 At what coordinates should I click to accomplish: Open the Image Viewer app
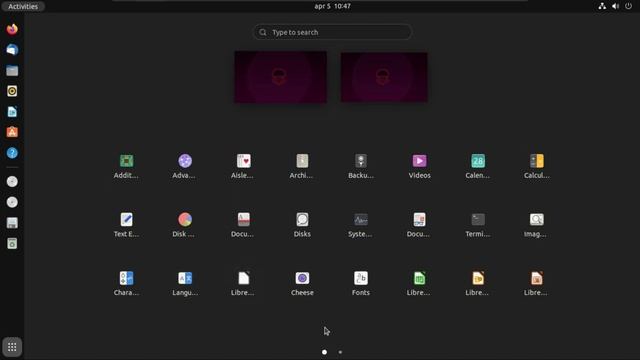point(537,225)
